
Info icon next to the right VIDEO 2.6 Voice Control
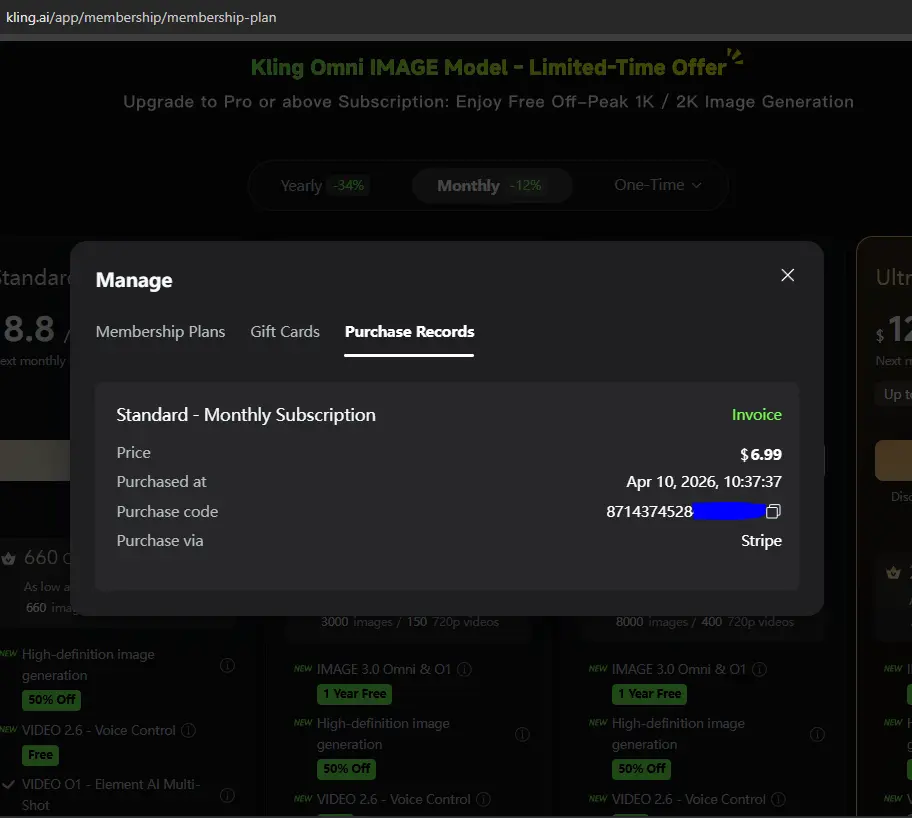pos(778,799)
